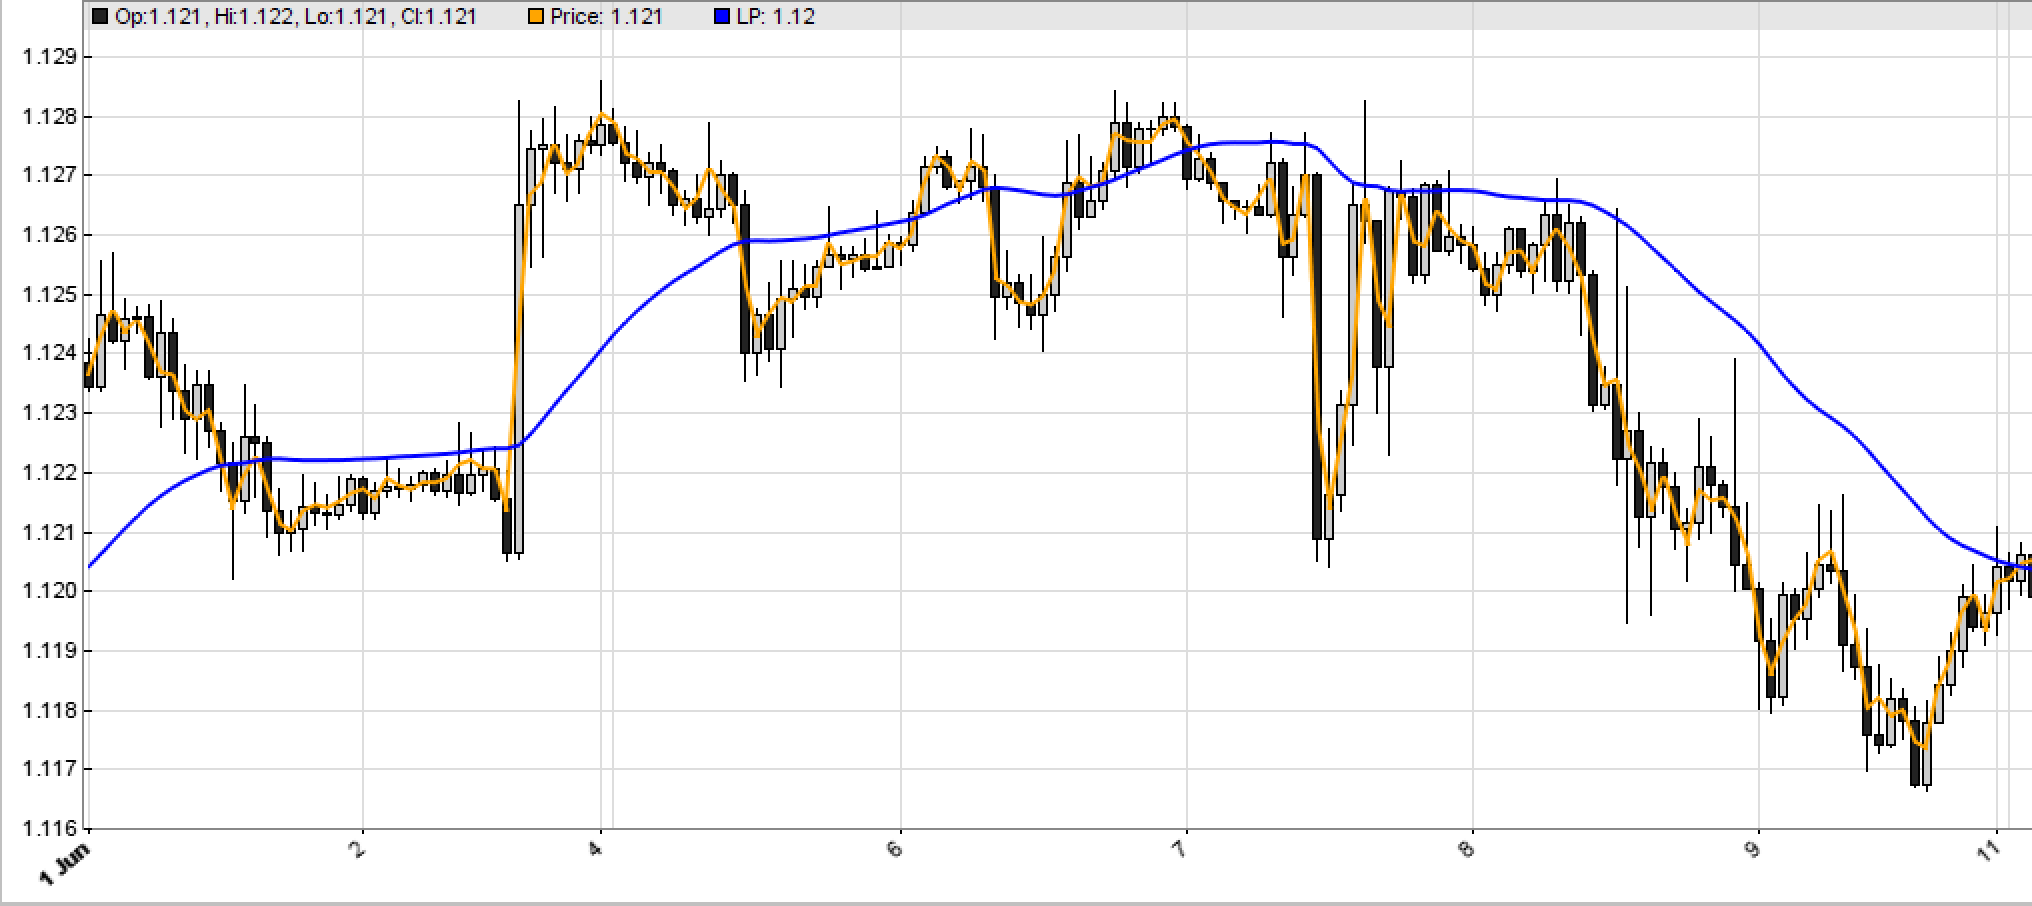
Task: Select the 'Price: 1.121' legend label
Action: coord(606,16)
